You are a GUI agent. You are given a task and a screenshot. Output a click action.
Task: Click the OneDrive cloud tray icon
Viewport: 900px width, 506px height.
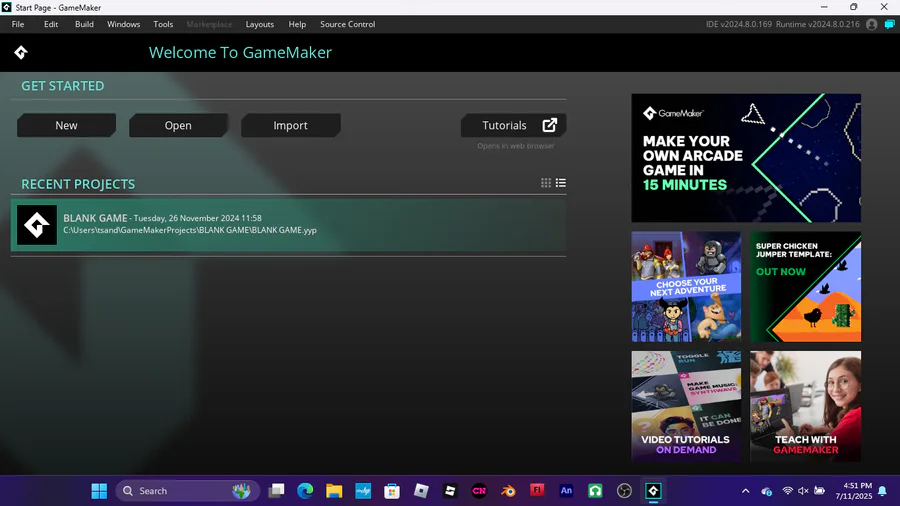766,491
